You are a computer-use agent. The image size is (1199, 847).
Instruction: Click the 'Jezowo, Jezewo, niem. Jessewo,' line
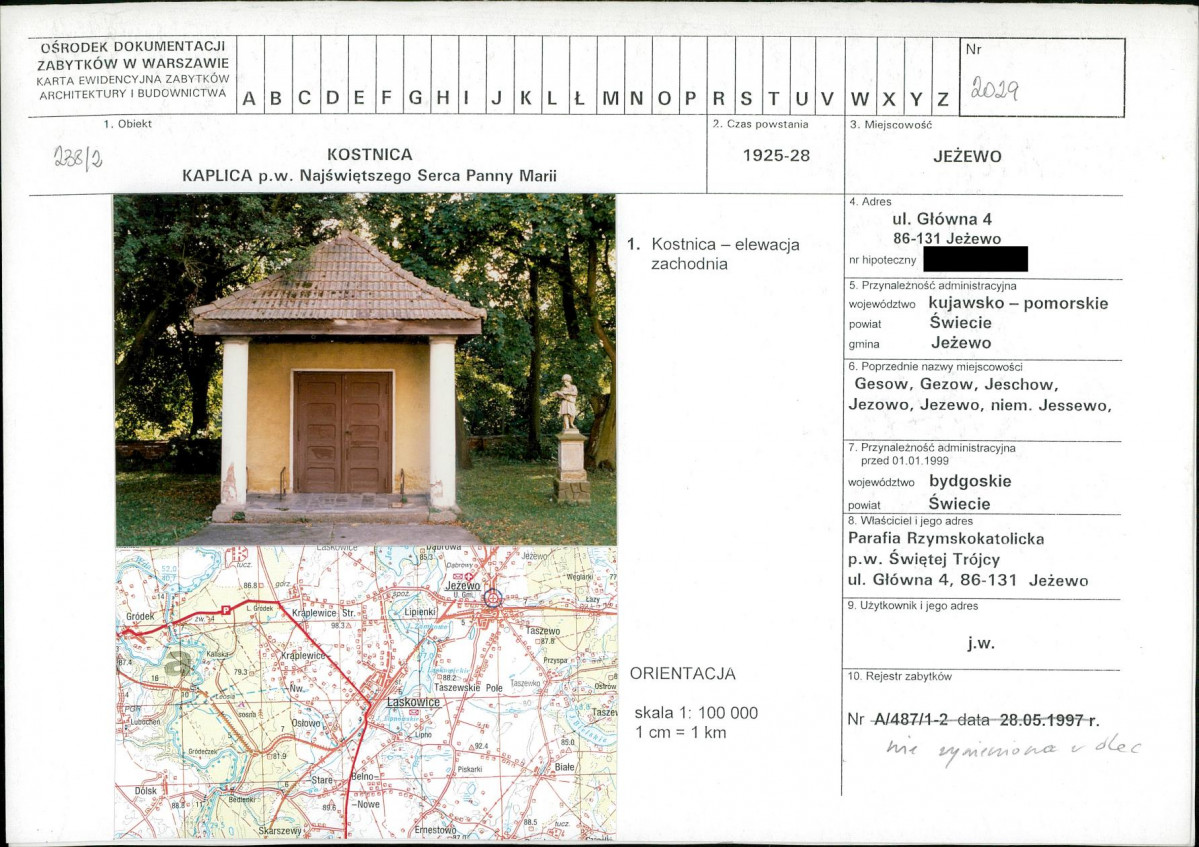980,406
